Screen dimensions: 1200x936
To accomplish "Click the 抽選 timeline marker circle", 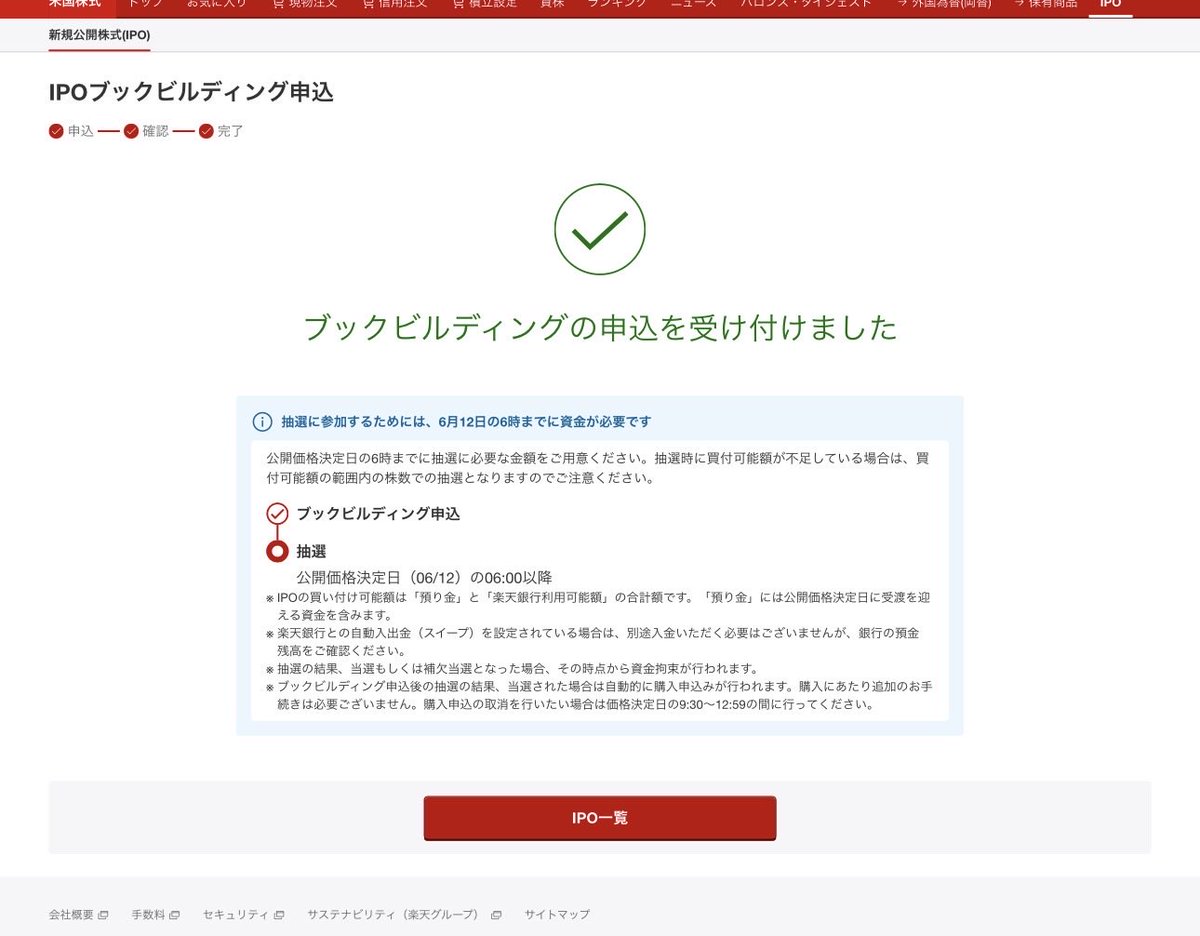I will pos(277,551).
